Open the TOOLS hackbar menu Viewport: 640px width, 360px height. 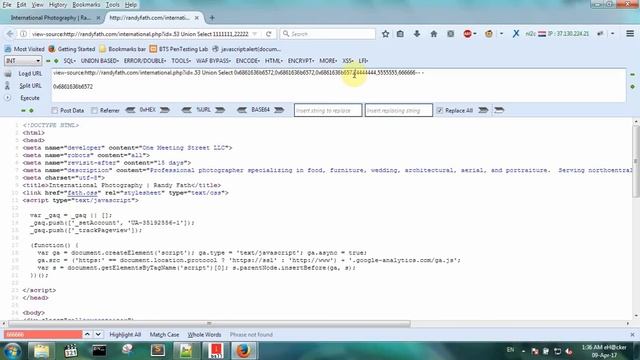click(x=181, y=61)
